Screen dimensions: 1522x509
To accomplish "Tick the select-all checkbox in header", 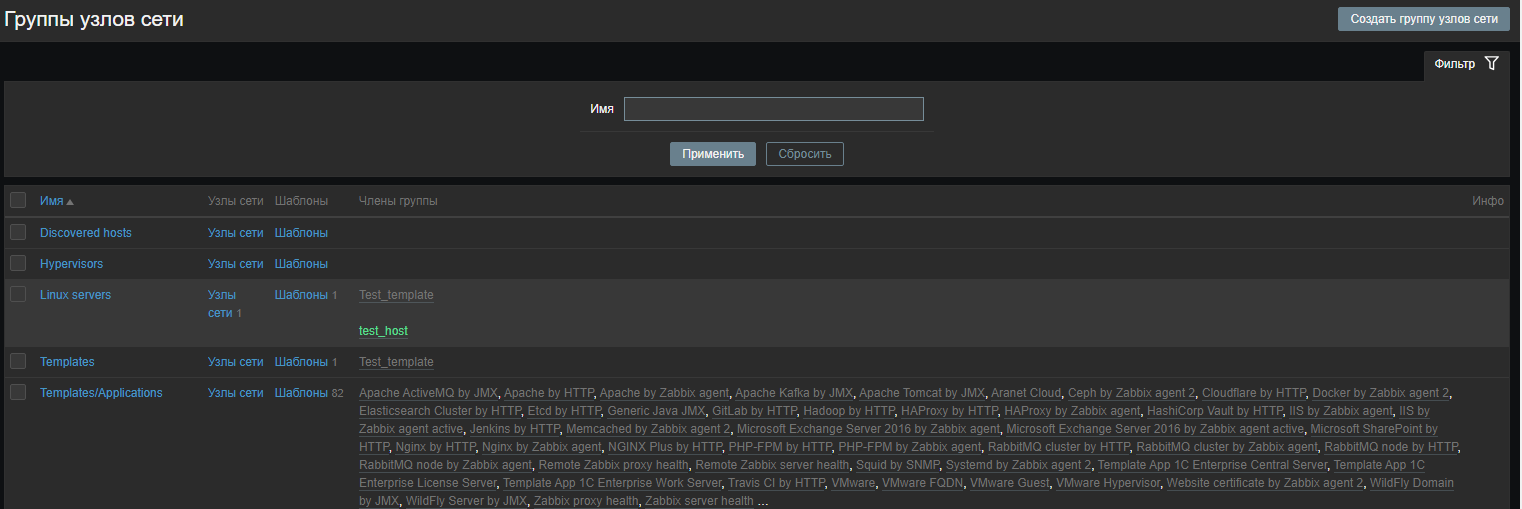I will (18, 201).
